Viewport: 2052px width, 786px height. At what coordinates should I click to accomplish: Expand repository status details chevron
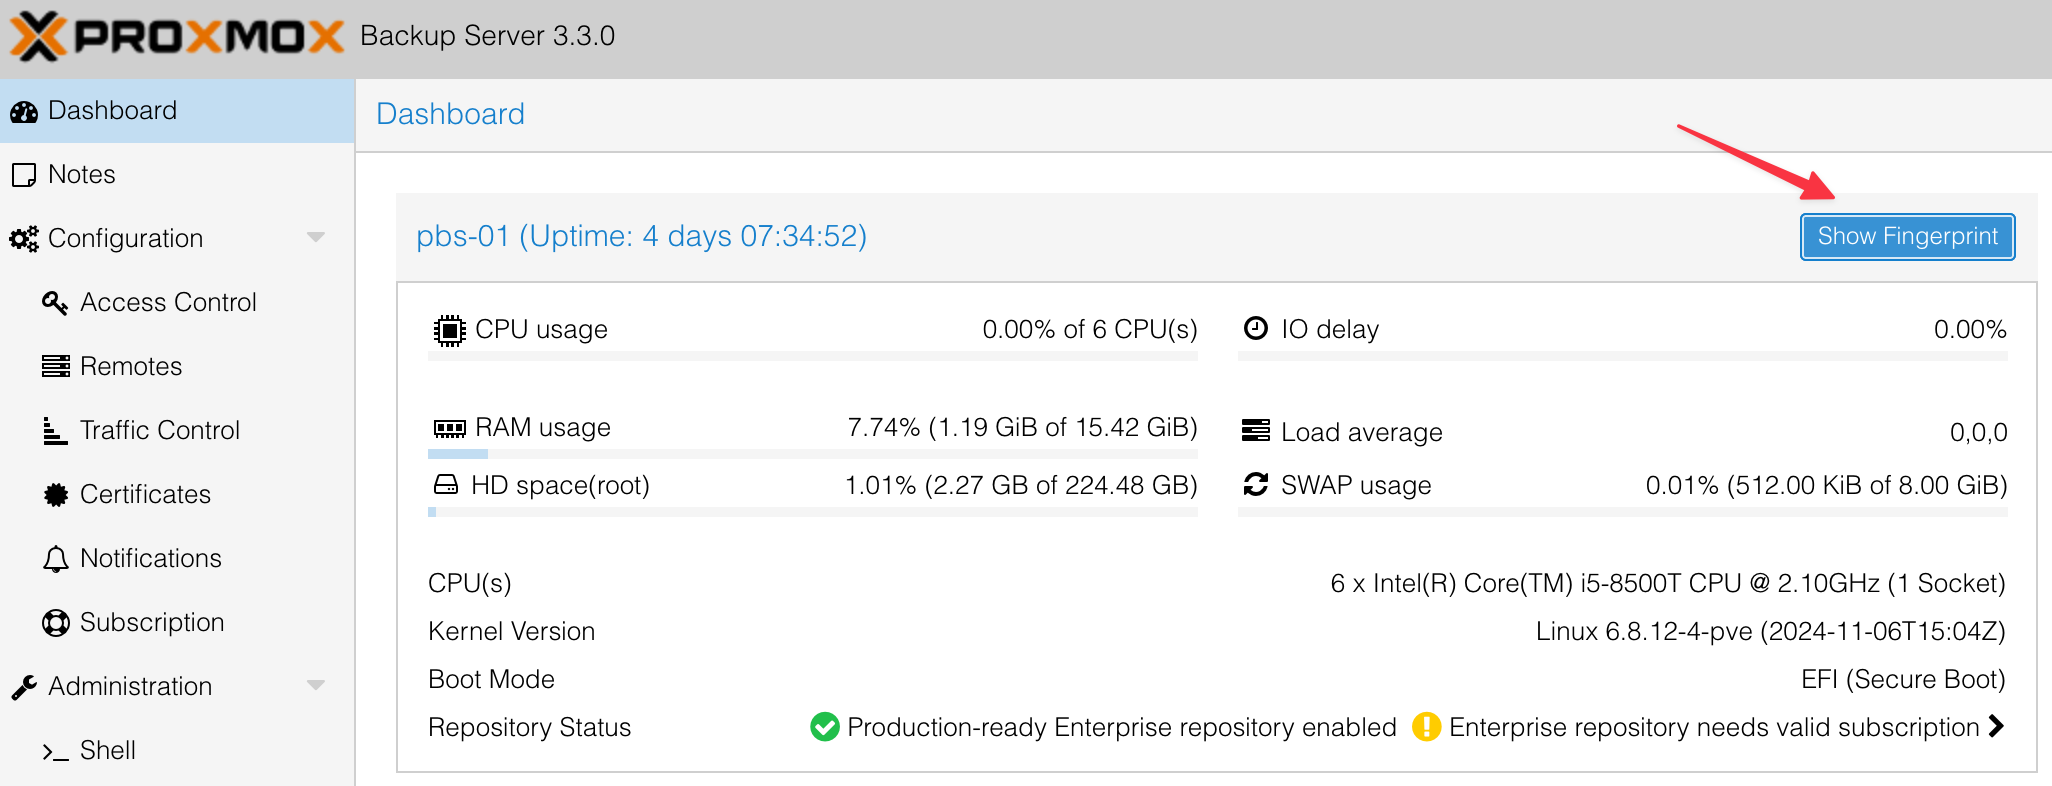point(1996,726)
